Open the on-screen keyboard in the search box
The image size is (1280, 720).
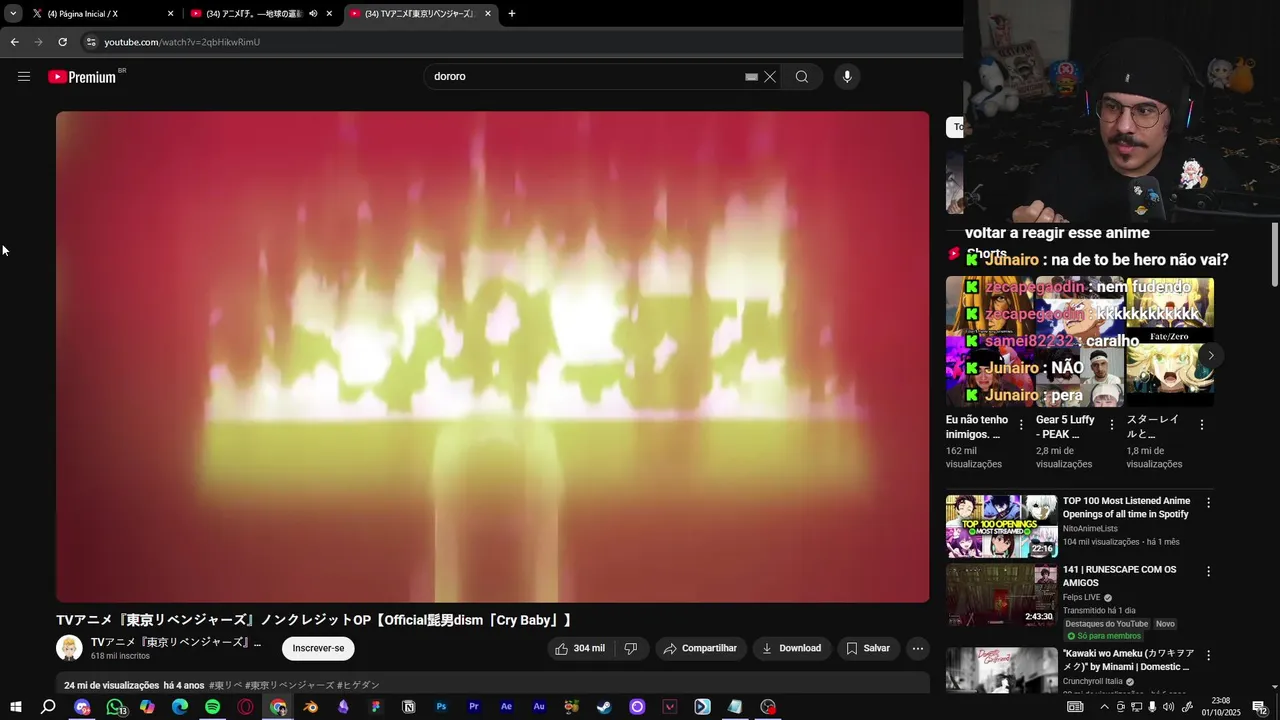pyautogui.click(x=751, y=77)
